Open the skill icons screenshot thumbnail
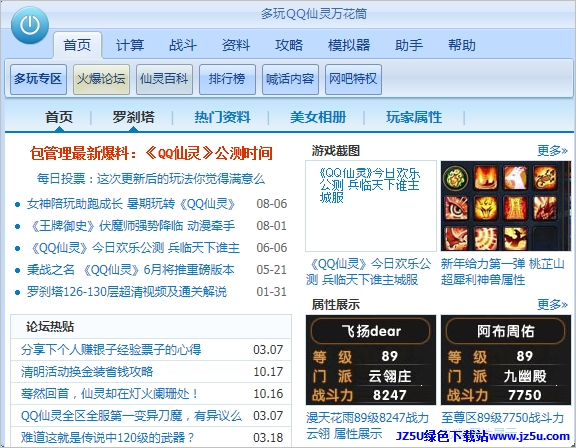Screen dimensions: 576x448 pos(506,206)
